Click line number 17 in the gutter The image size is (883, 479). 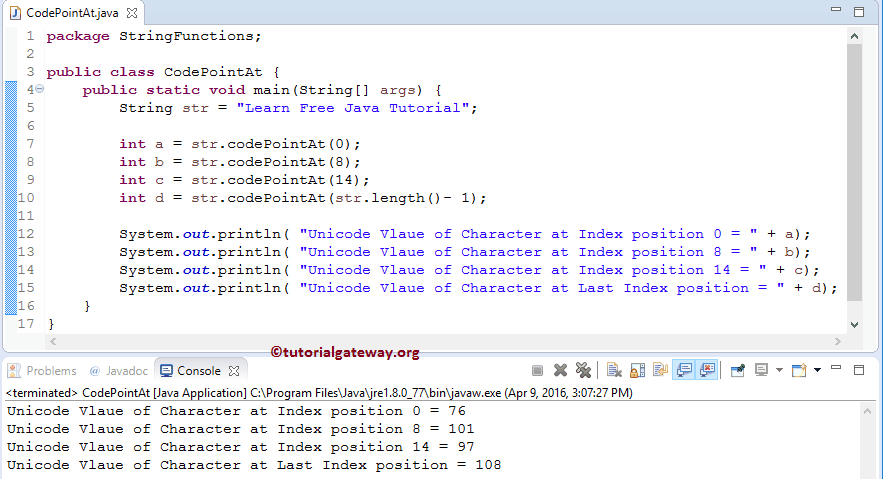point(26,324)
